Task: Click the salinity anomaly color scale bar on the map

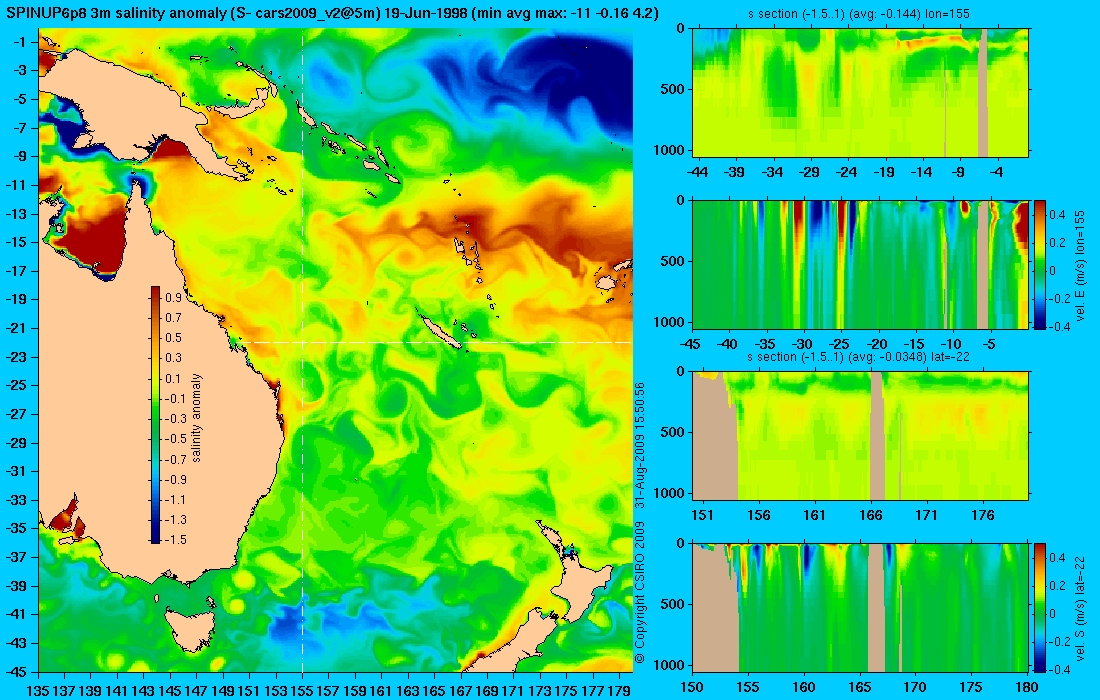Action: coord(155,415)
